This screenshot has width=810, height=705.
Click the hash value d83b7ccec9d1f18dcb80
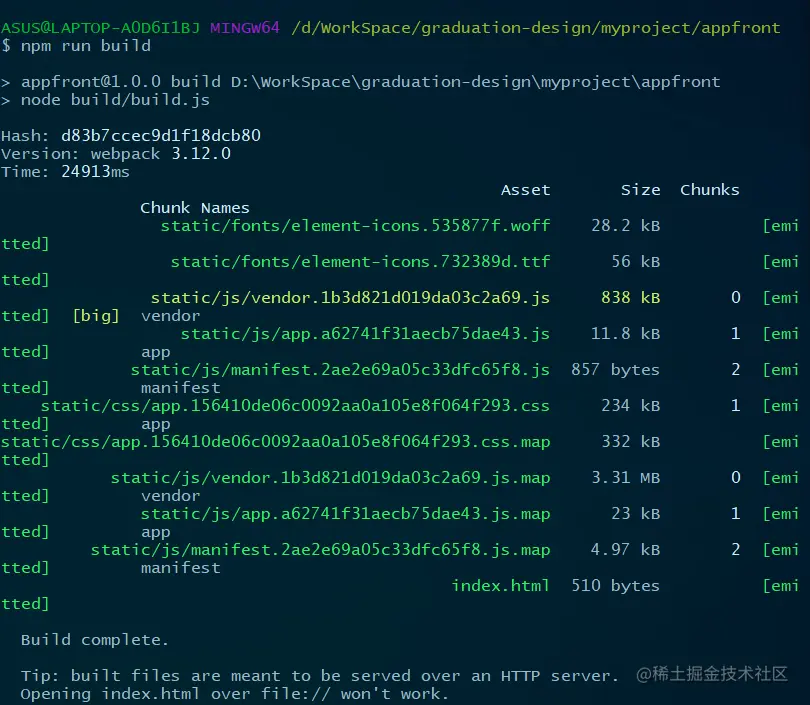click(x=161, y=136)
